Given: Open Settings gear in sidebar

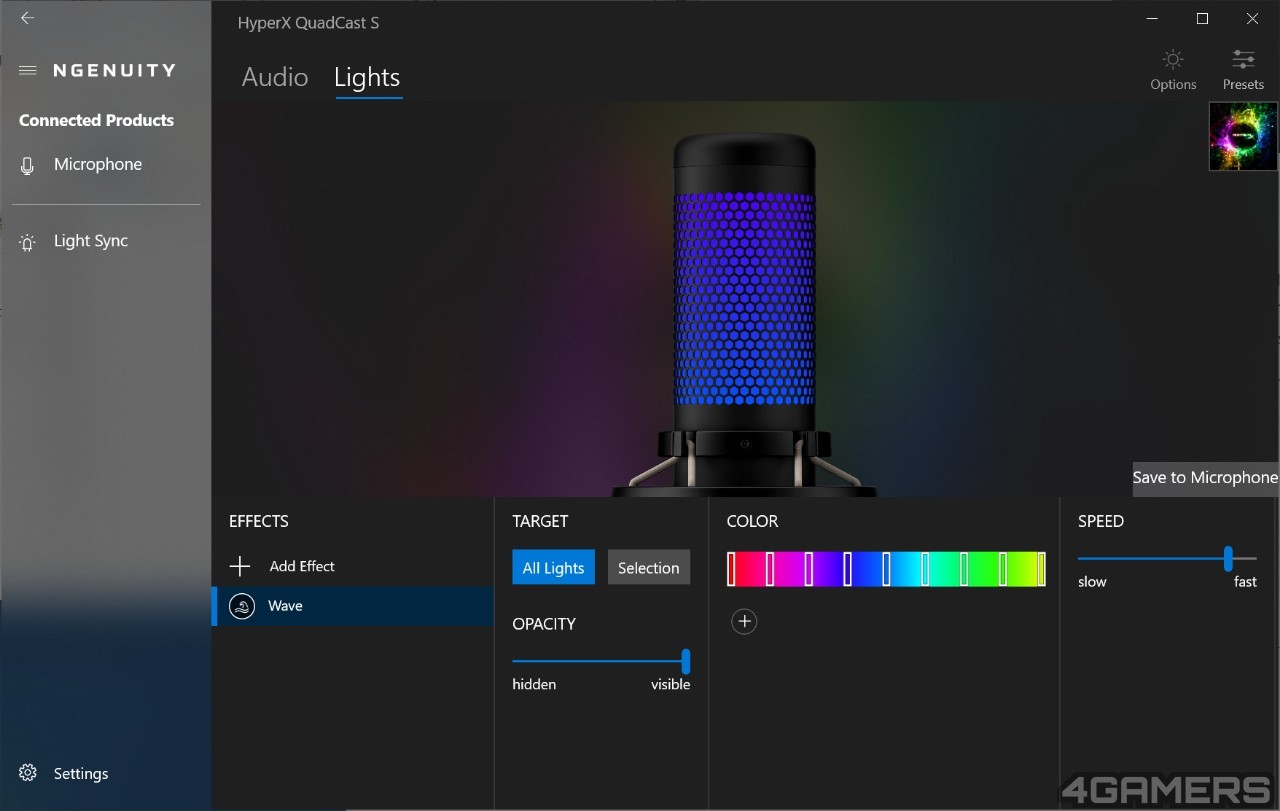Looking at the screenshot, I should tap(28, 773).
